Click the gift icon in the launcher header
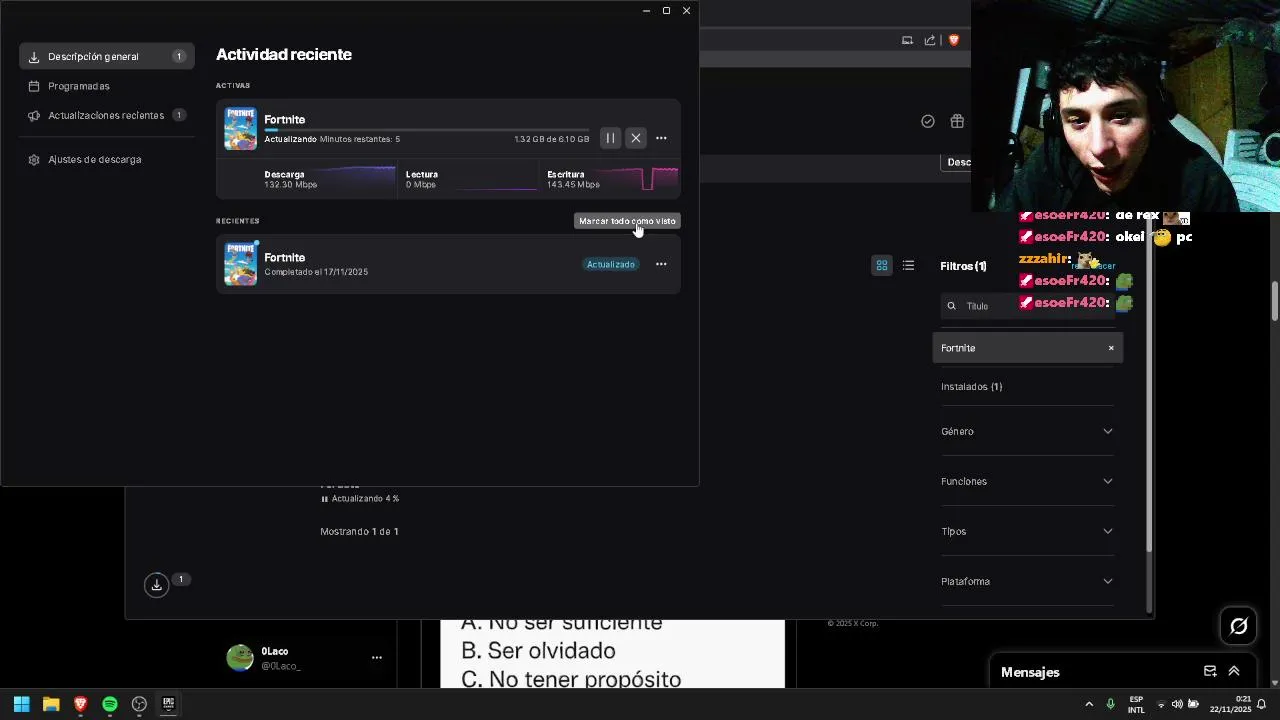The width and height of the screenshot is (1280, 720). (957, 121)
